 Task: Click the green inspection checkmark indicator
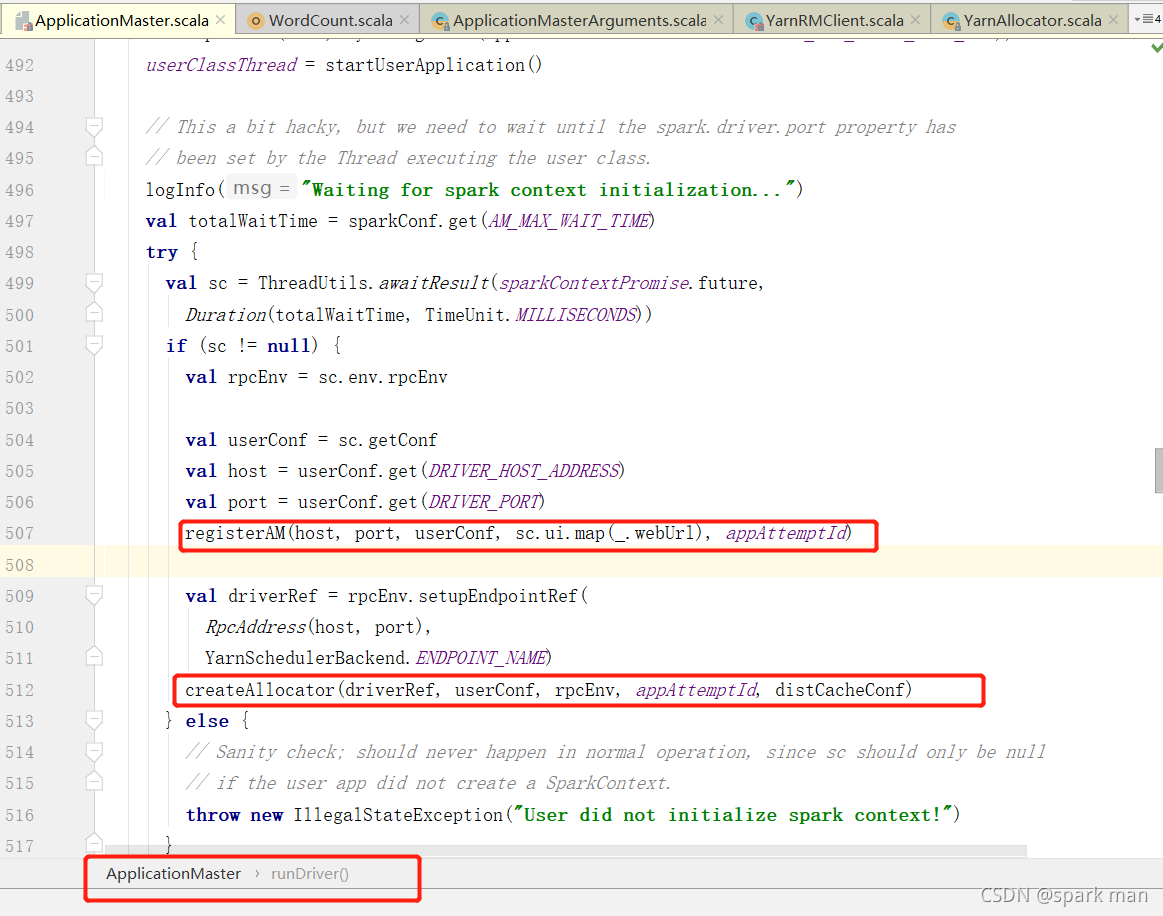coord(1156,47)
